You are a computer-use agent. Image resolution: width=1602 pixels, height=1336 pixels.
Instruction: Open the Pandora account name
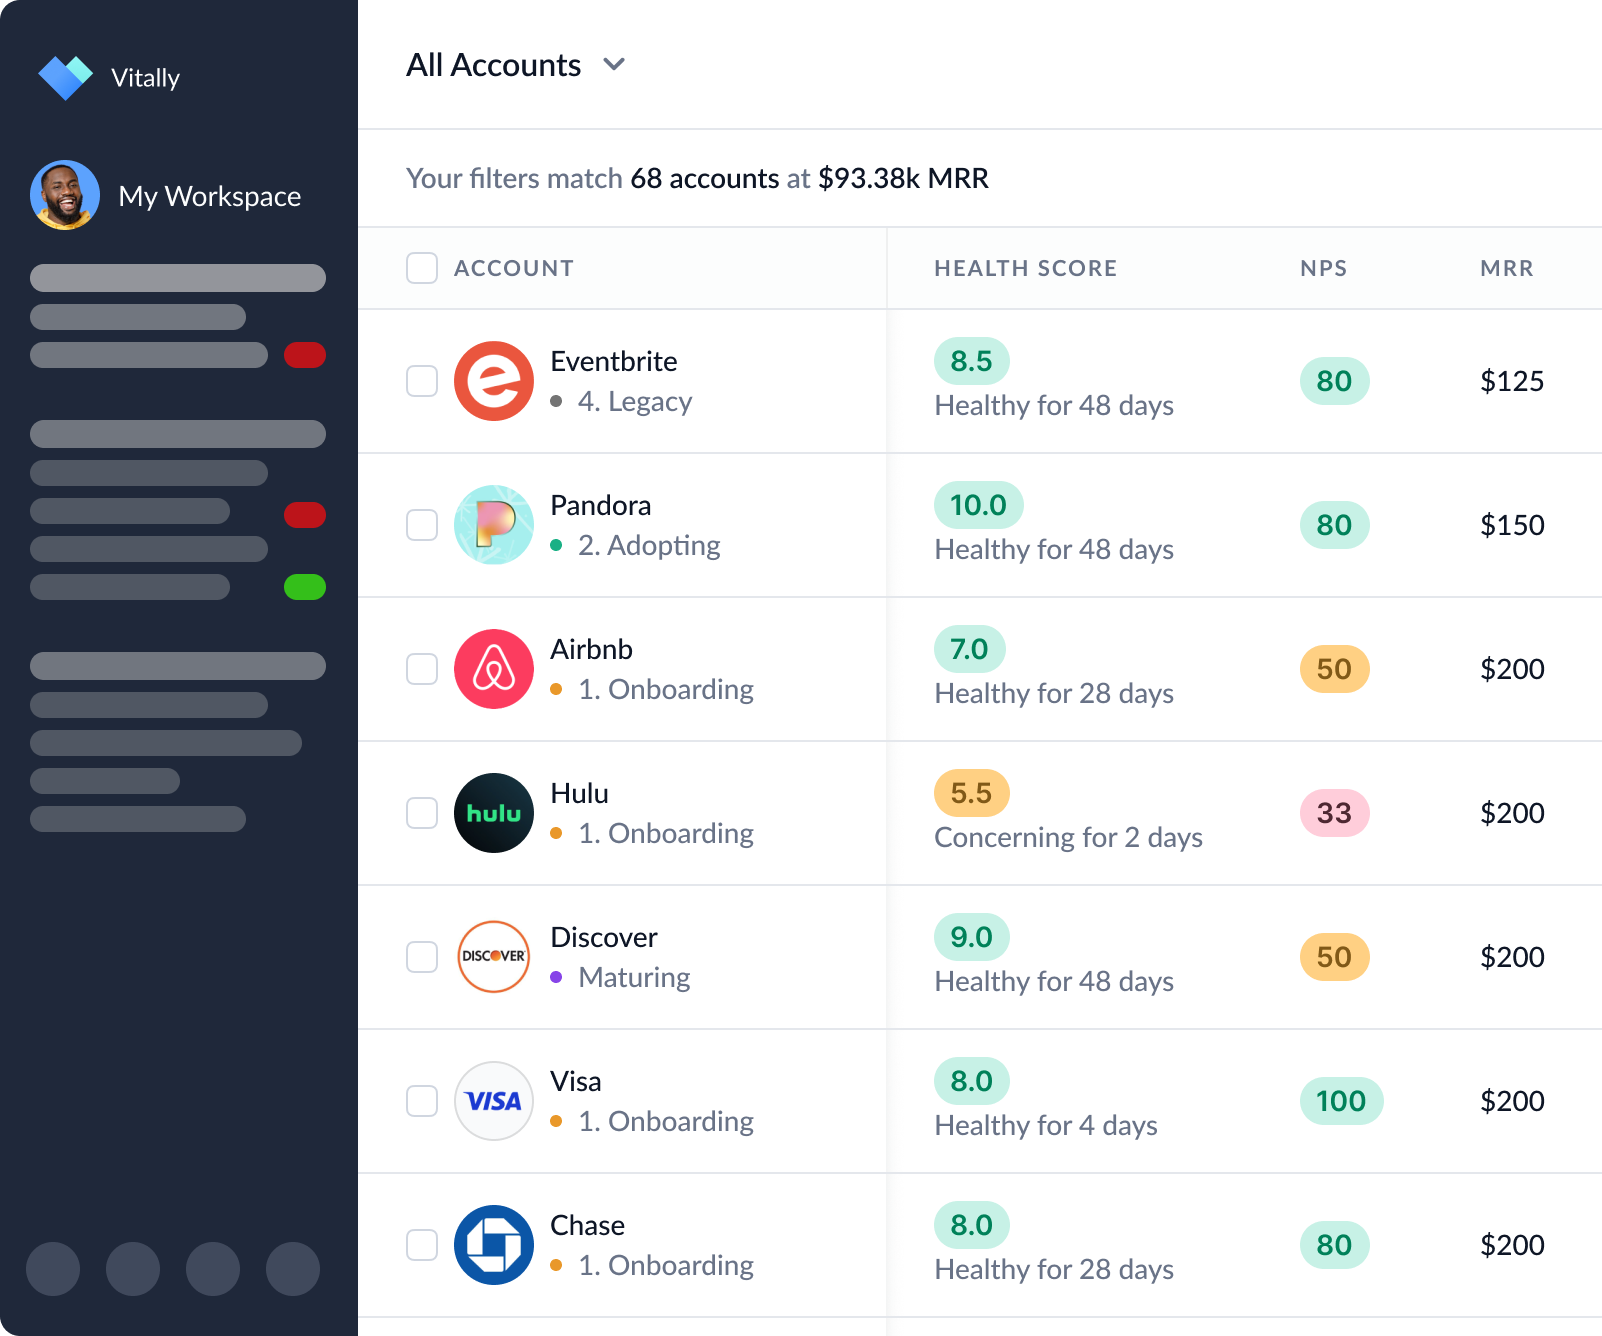tap(600, 505)
